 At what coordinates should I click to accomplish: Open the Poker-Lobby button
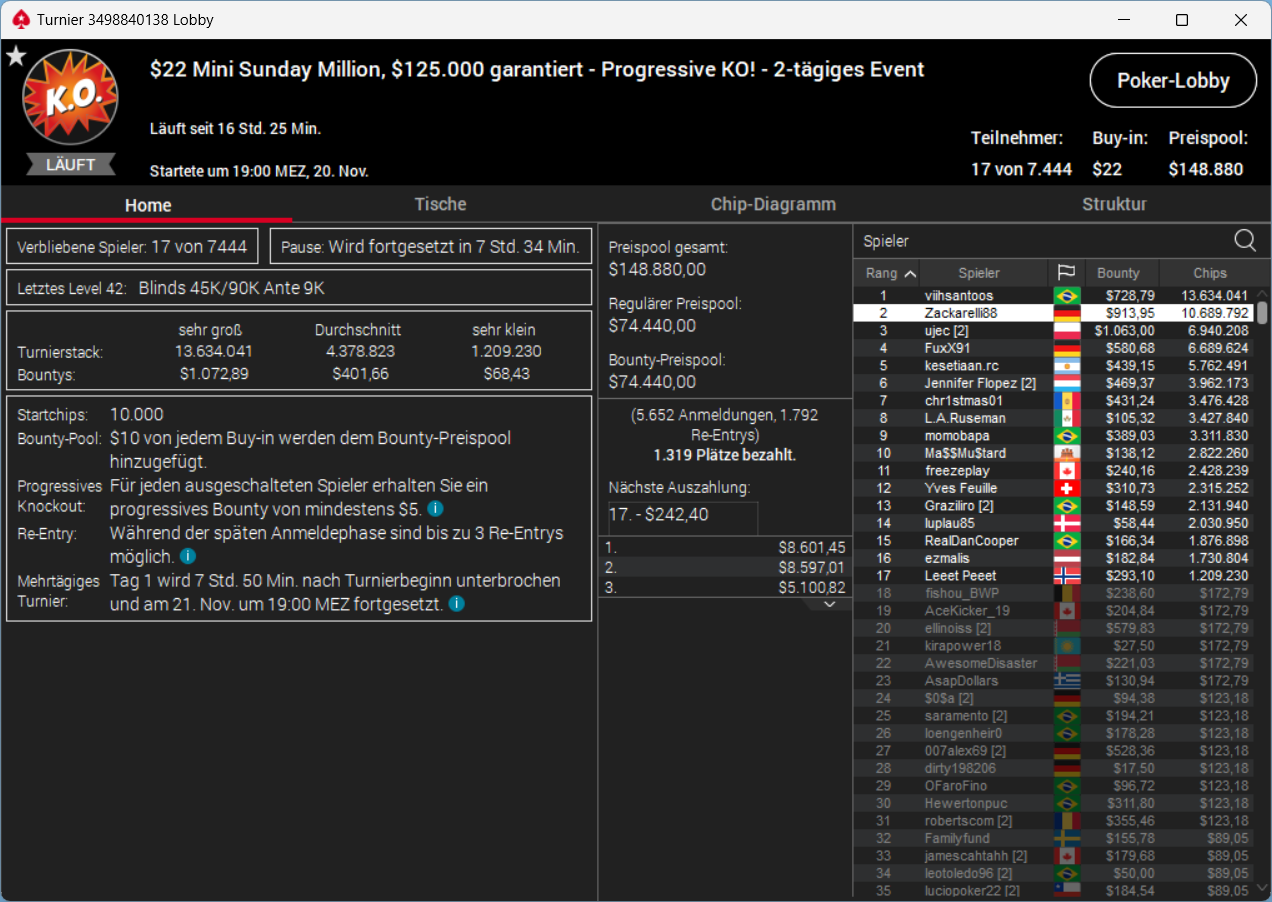coord(1173,81)
